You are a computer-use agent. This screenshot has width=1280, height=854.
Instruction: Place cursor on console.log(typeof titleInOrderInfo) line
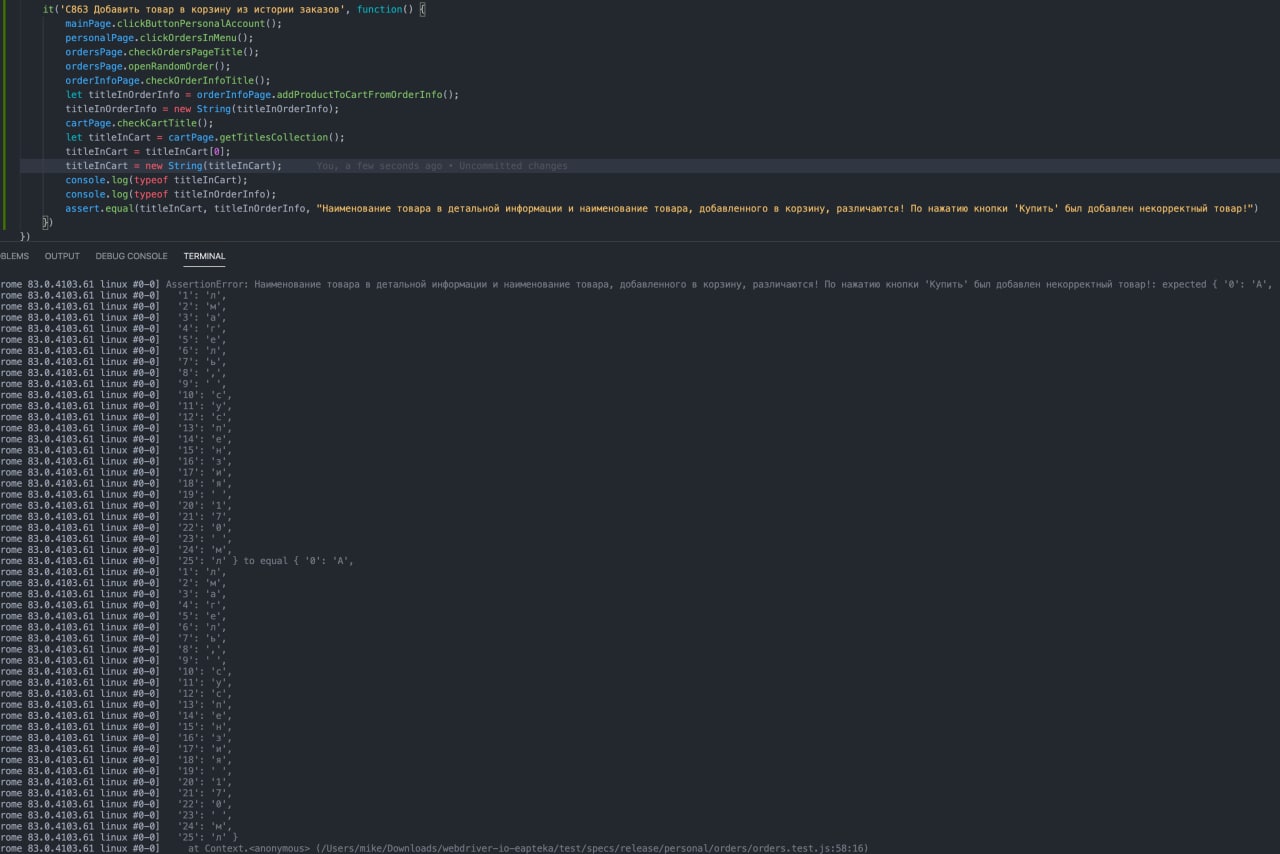pyautogui.click(x=170, y=195)
